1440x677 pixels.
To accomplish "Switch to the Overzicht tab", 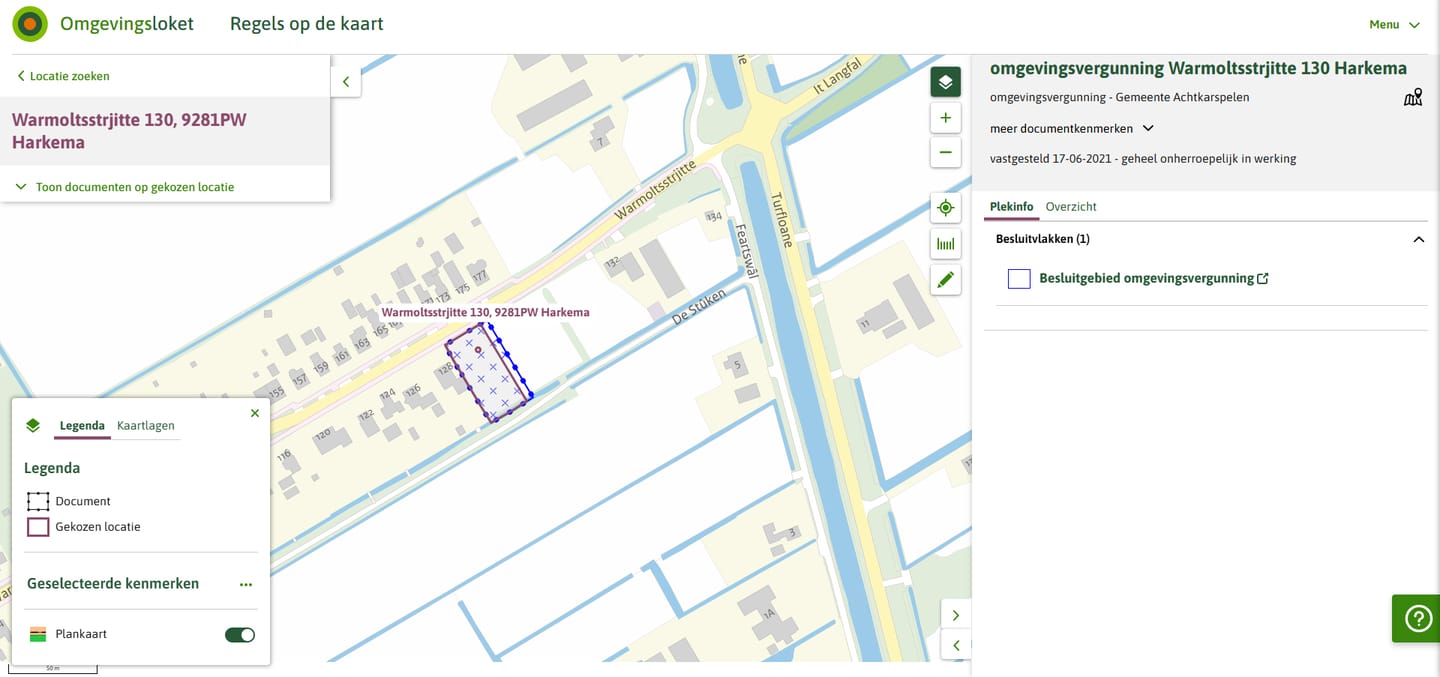I will click(1071, 207).
